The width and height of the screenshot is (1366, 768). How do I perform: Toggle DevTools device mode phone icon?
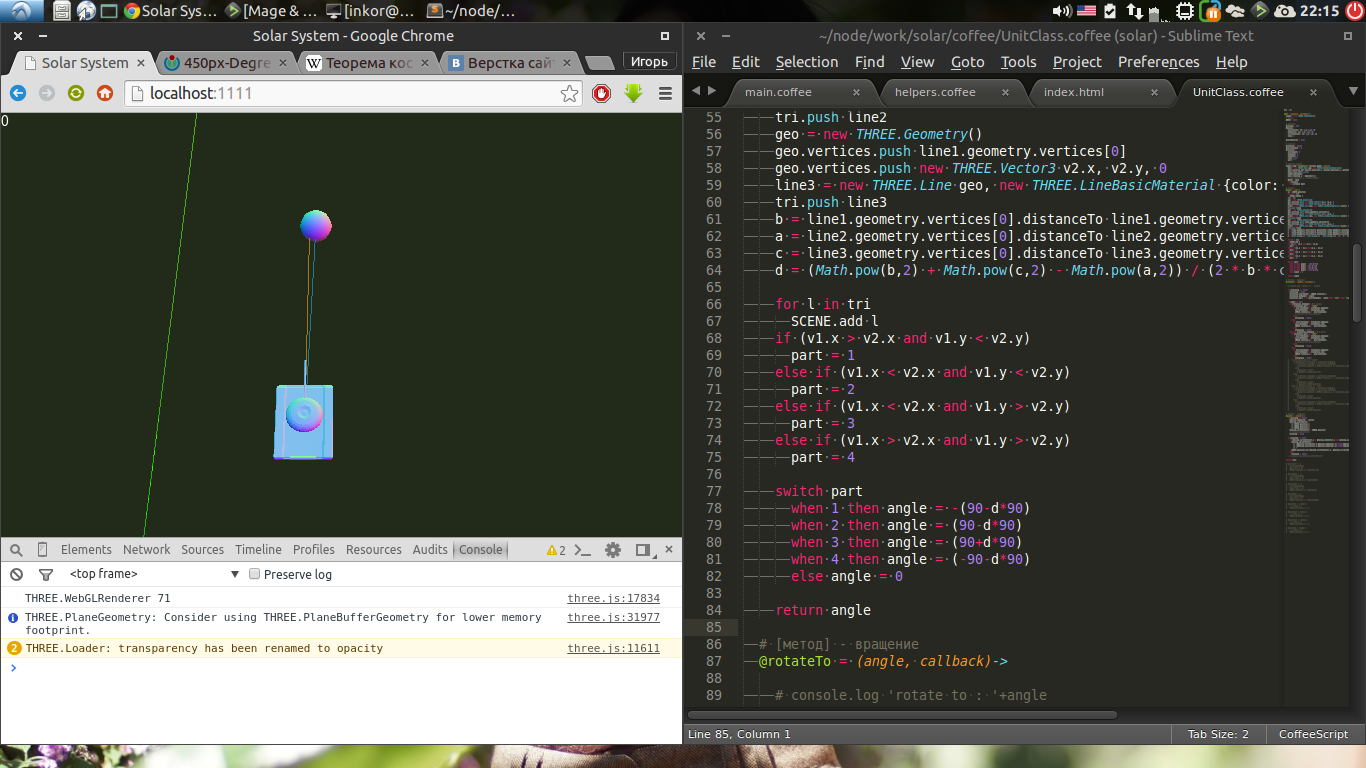pyautogui.click(x=42, y=550)
